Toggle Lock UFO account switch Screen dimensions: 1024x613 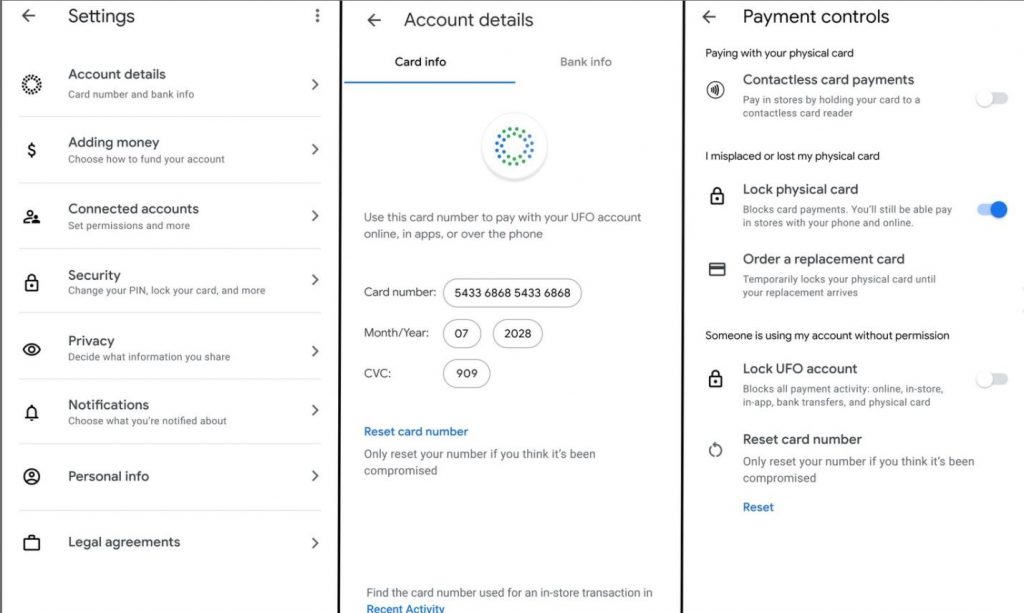point(991,379)
